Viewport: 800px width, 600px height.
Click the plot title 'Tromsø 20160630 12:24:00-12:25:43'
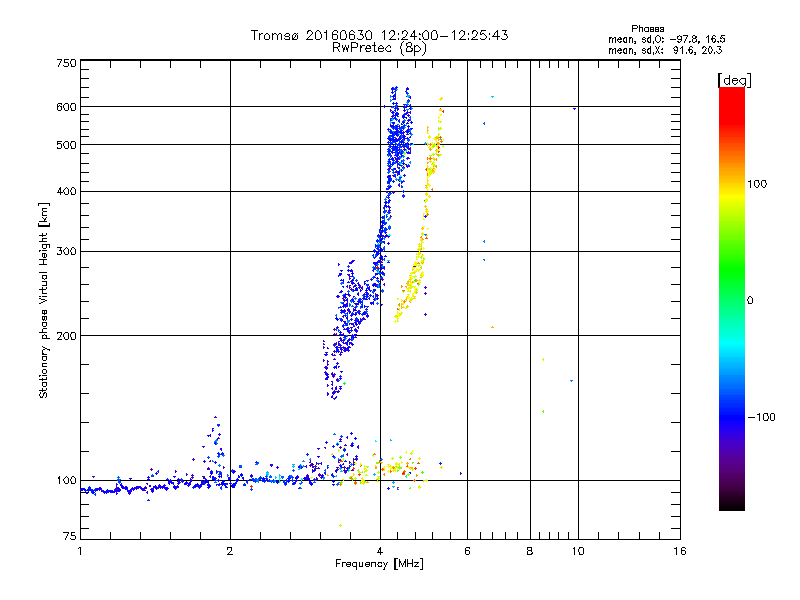(379, 35)
